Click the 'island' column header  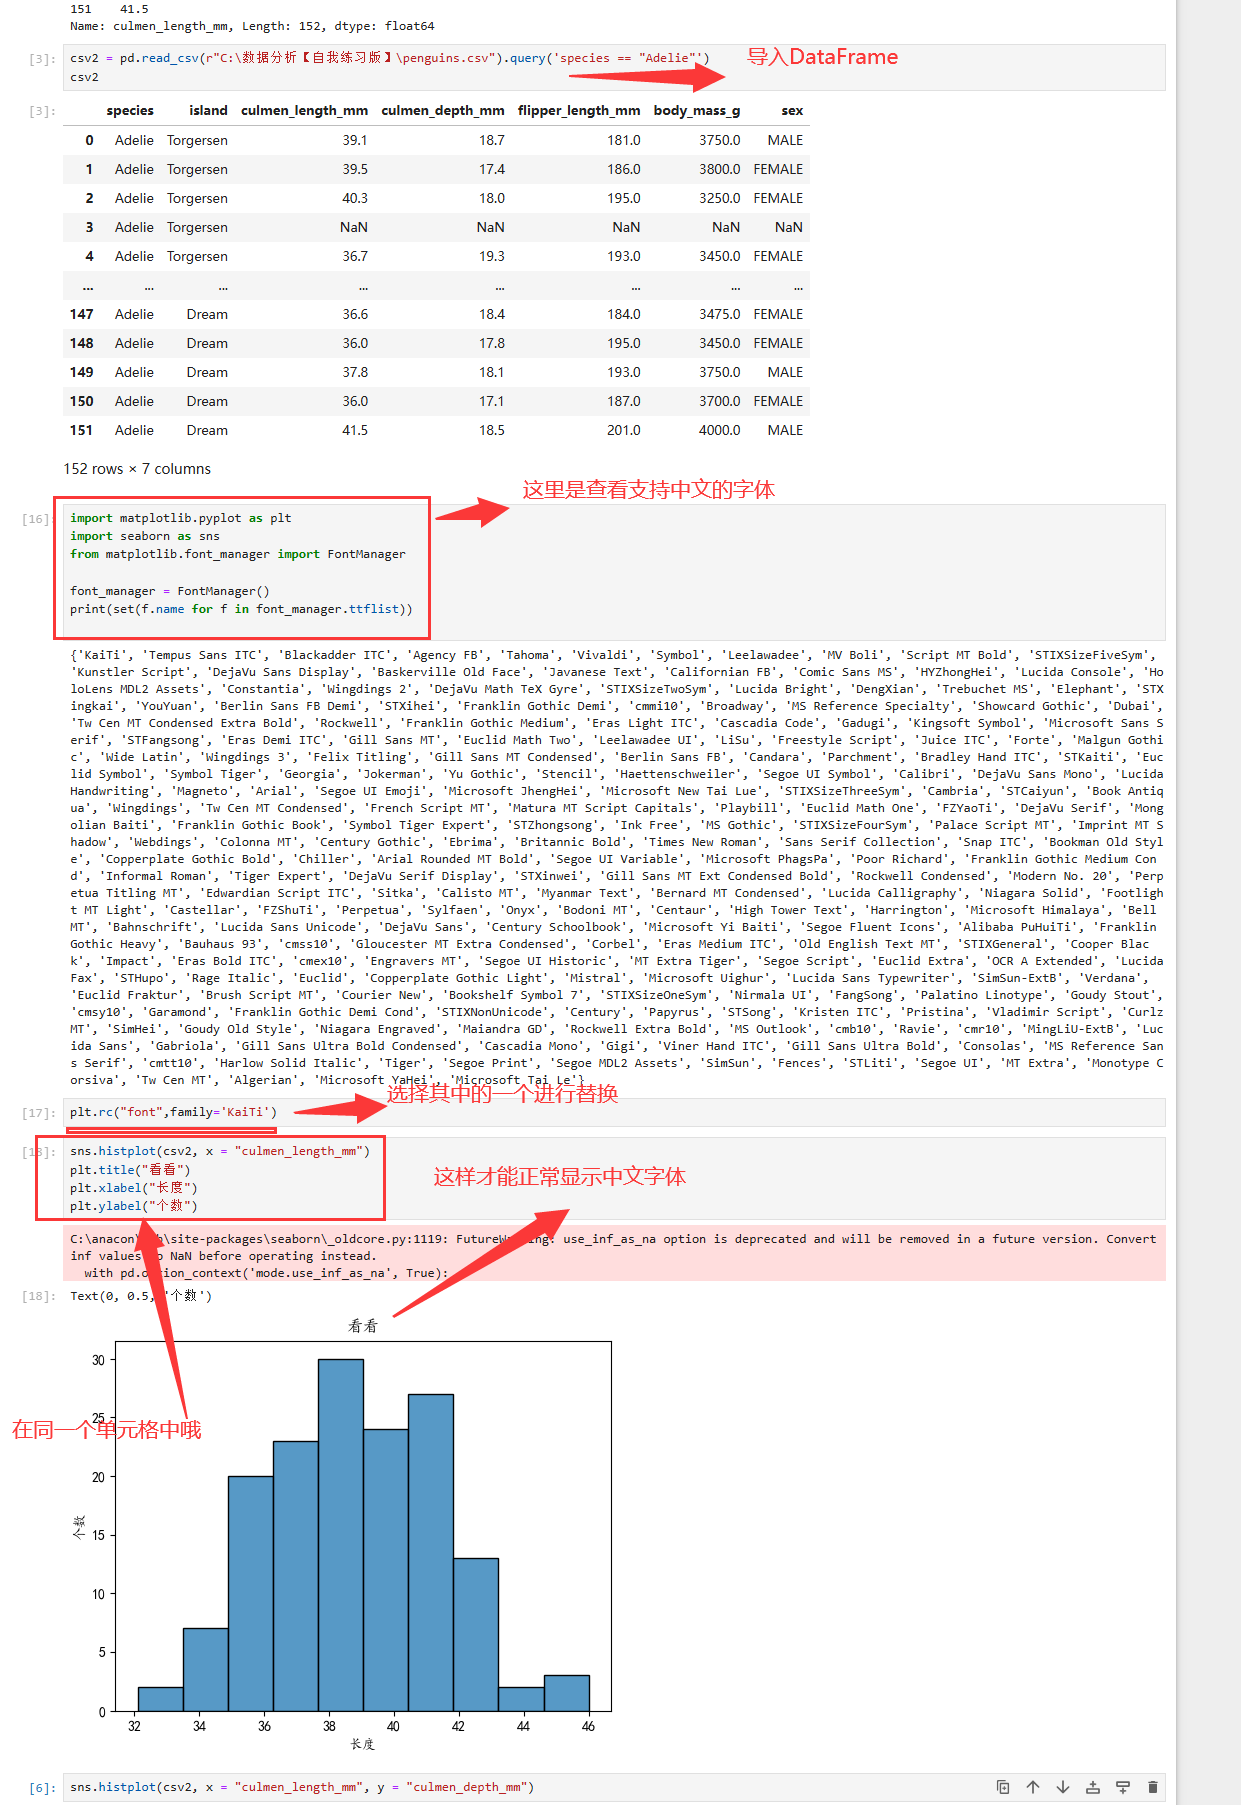[208, 111]
